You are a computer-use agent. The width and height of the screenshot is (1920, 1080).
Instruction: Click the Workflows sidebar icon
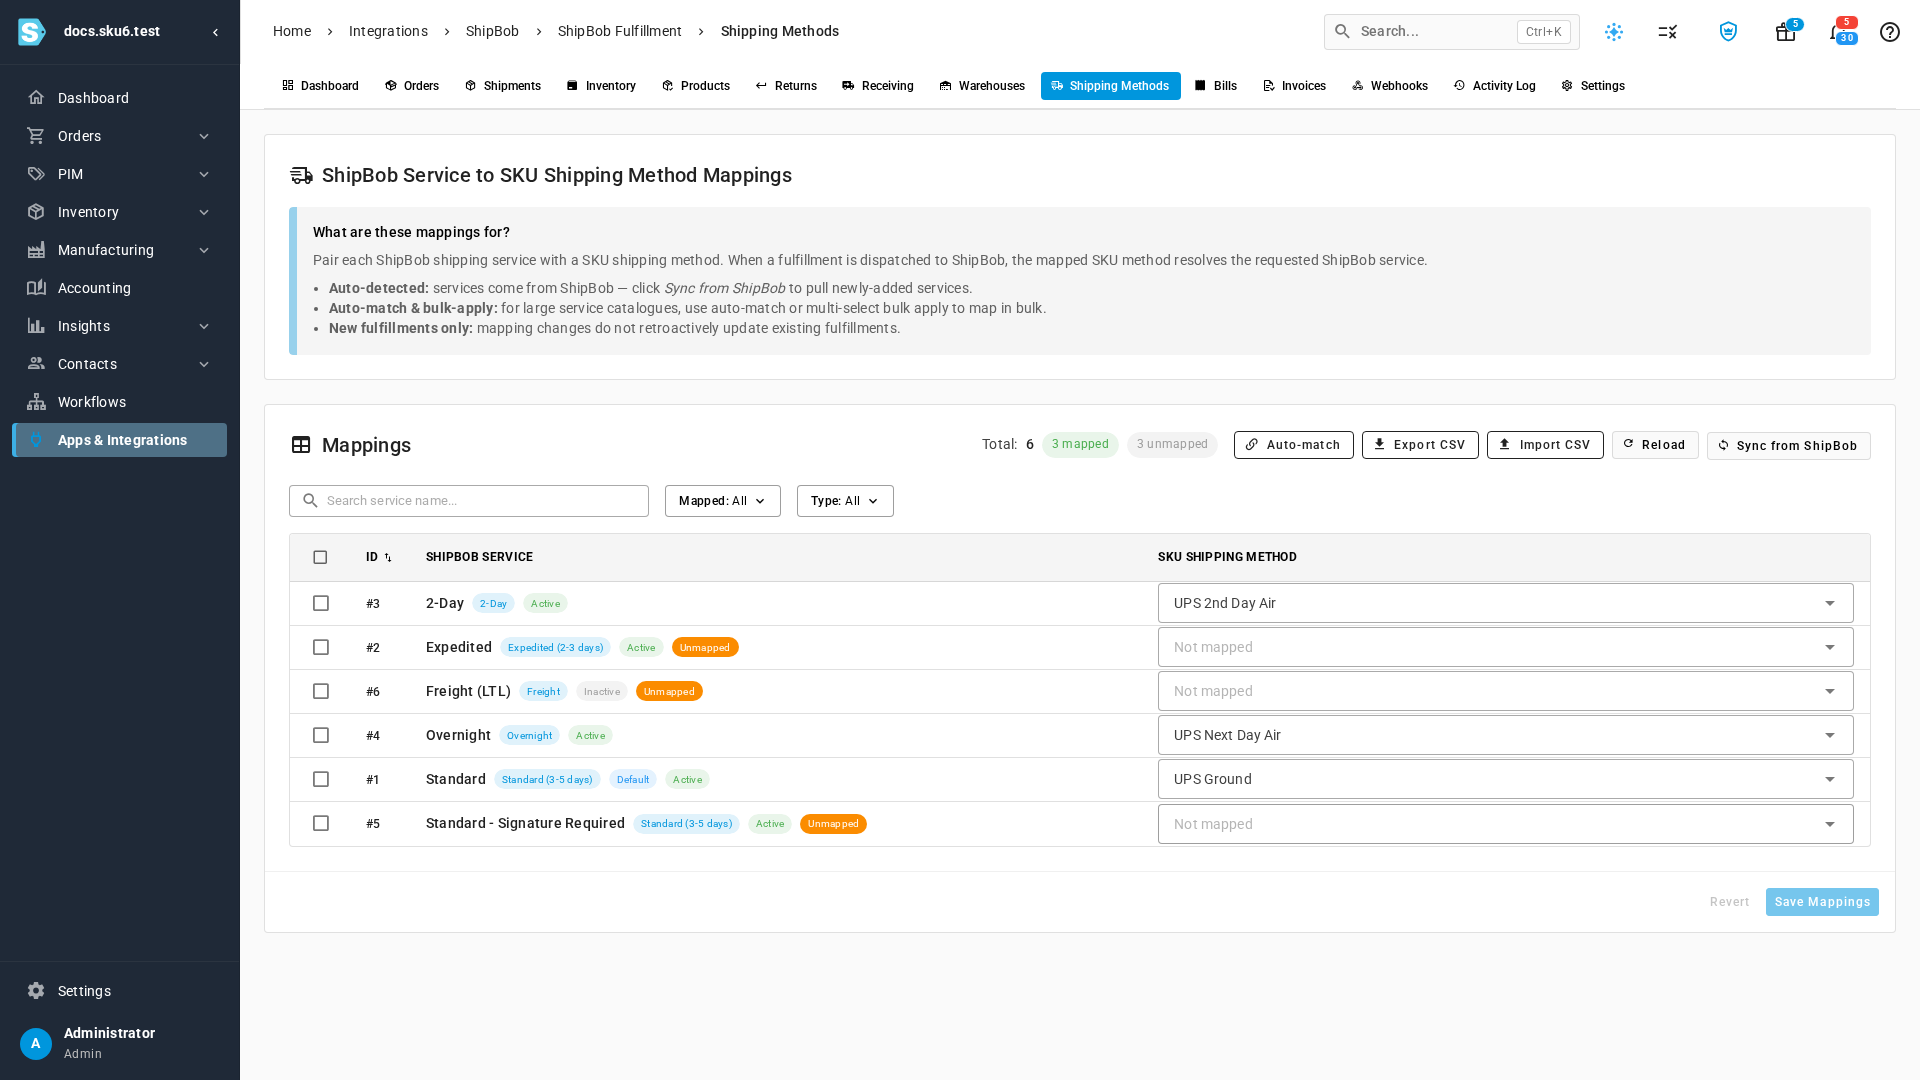click(36, 402)
